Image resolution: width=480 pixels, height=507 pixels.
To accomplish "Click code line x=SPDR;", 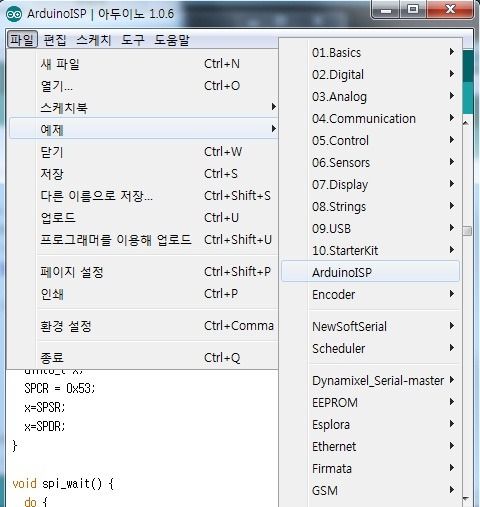I will click(45, 426).
